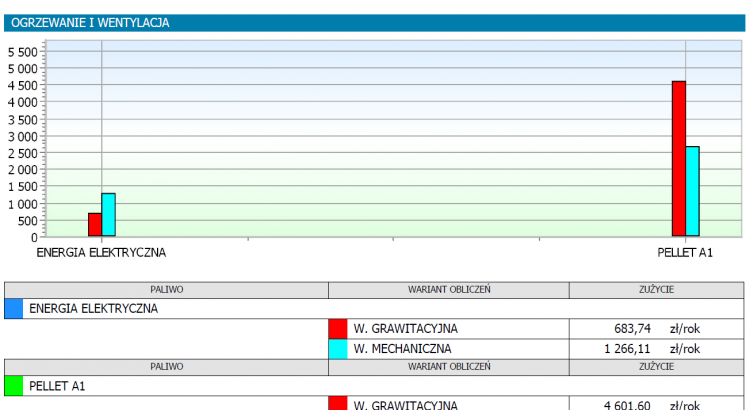Image resolution: width=750 pixels, height=410 pixels.
Task: Select the ENERGIA ELEKTRYCZNA table row
Action: [x=374, y=309]
